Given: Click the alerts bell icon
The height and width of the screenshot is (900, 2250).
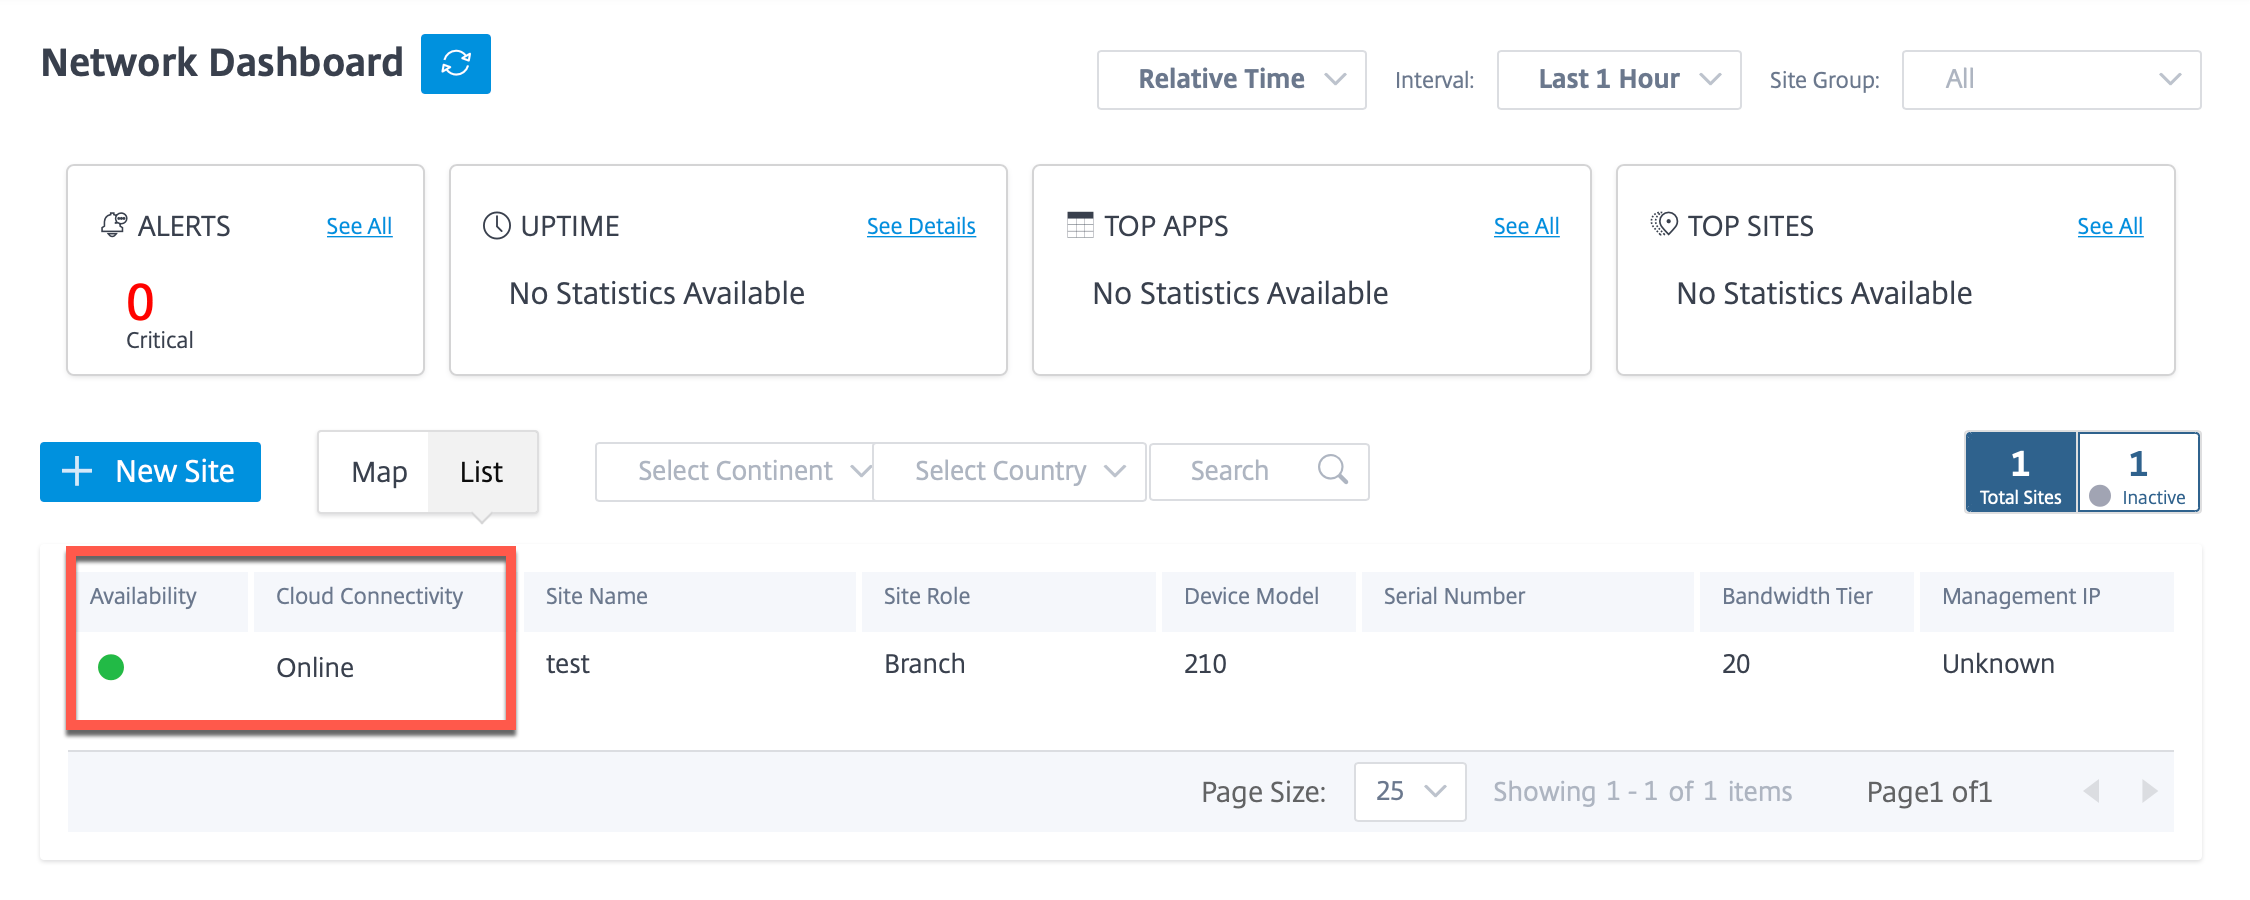Looking at the screenshot, I should click(x=114, y=225).
